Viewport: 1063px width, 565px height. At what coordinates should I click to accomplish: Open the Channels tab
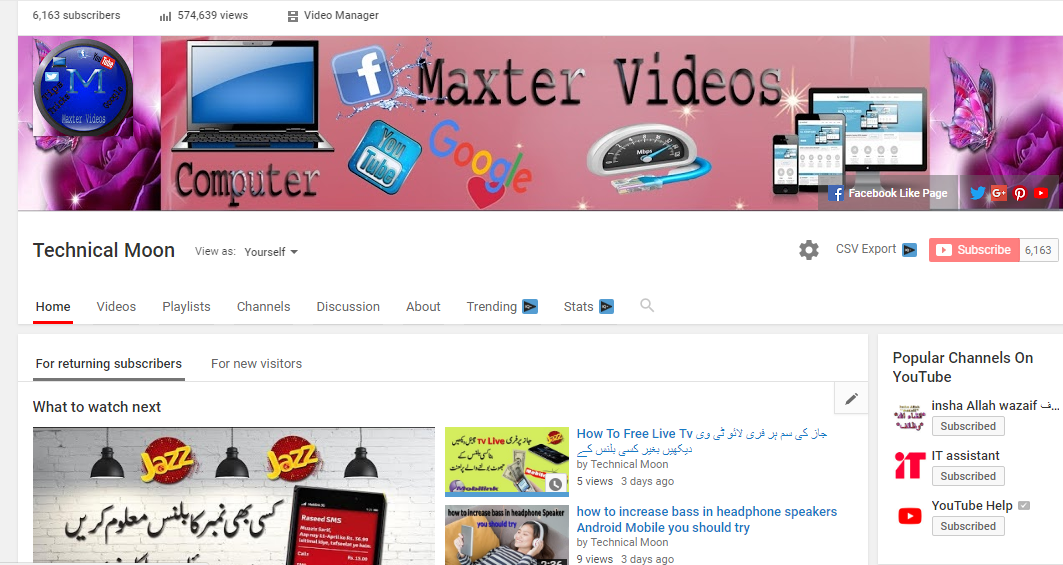pyautogui.click(x=263, y=307)
